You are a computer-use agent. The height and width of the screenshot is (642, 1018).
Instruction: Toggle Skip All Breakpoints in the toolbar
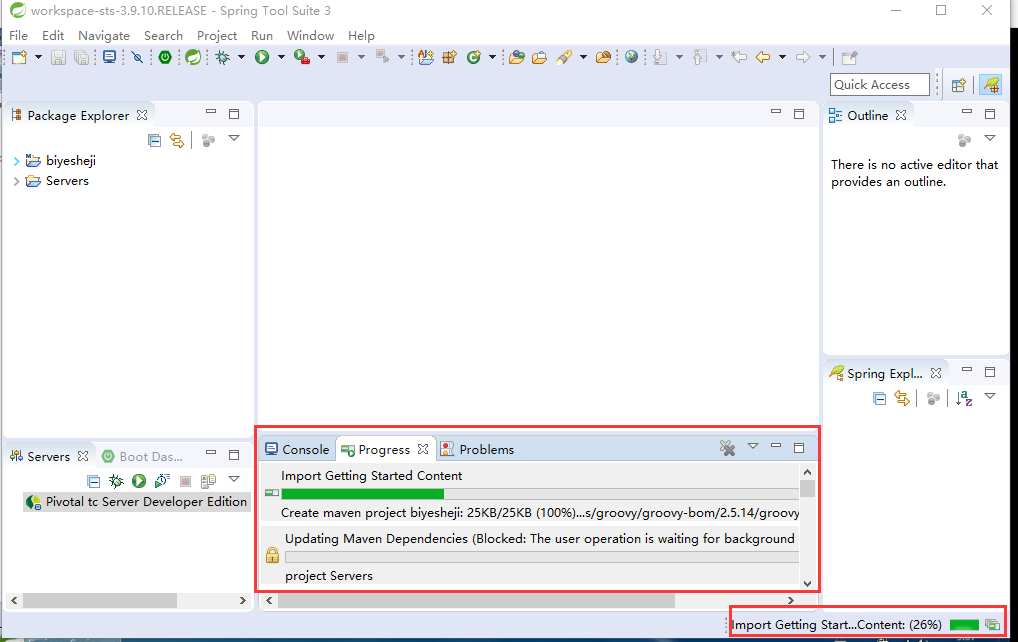tap(137, 57)
